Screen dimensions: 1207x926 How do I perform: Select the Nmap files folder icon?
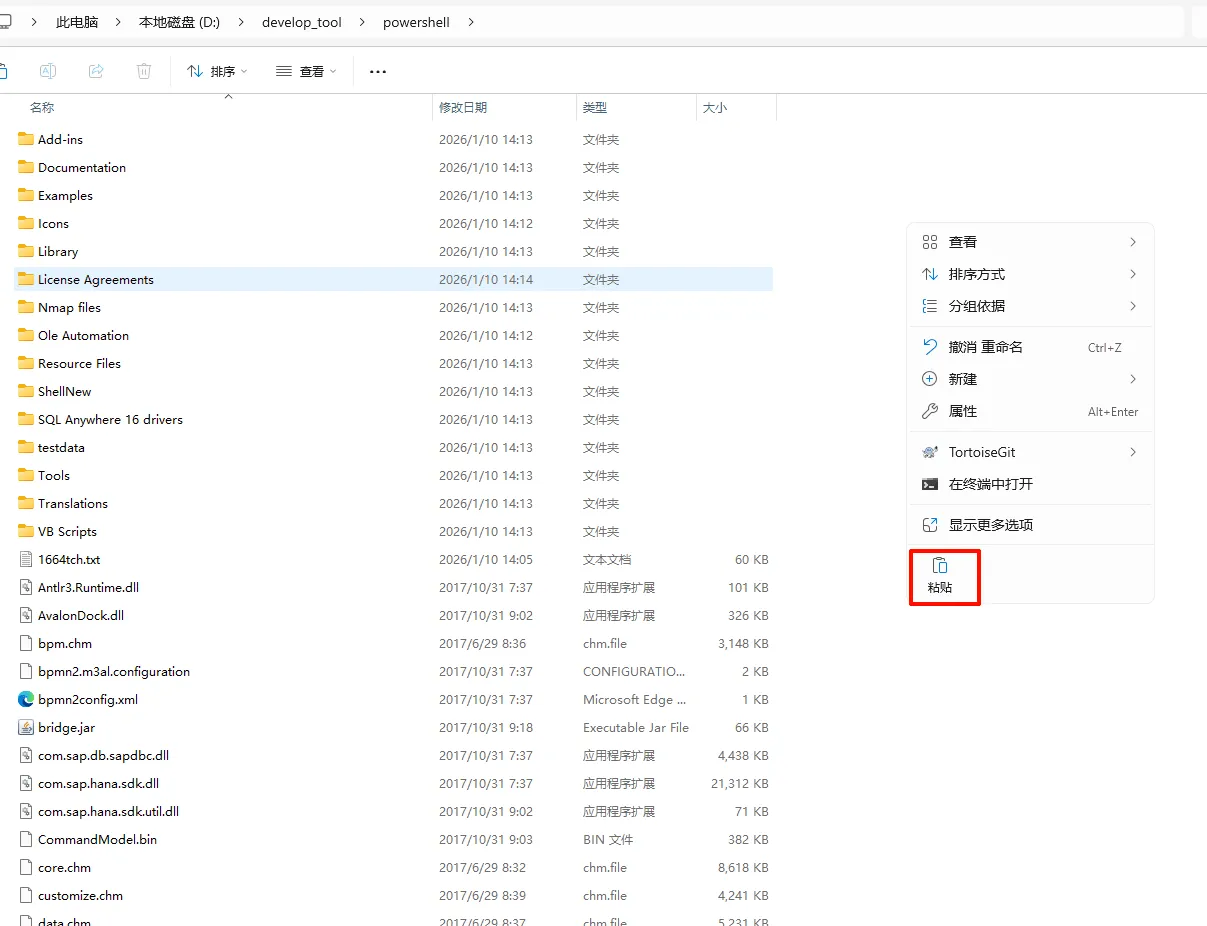(x=26, y=307)
